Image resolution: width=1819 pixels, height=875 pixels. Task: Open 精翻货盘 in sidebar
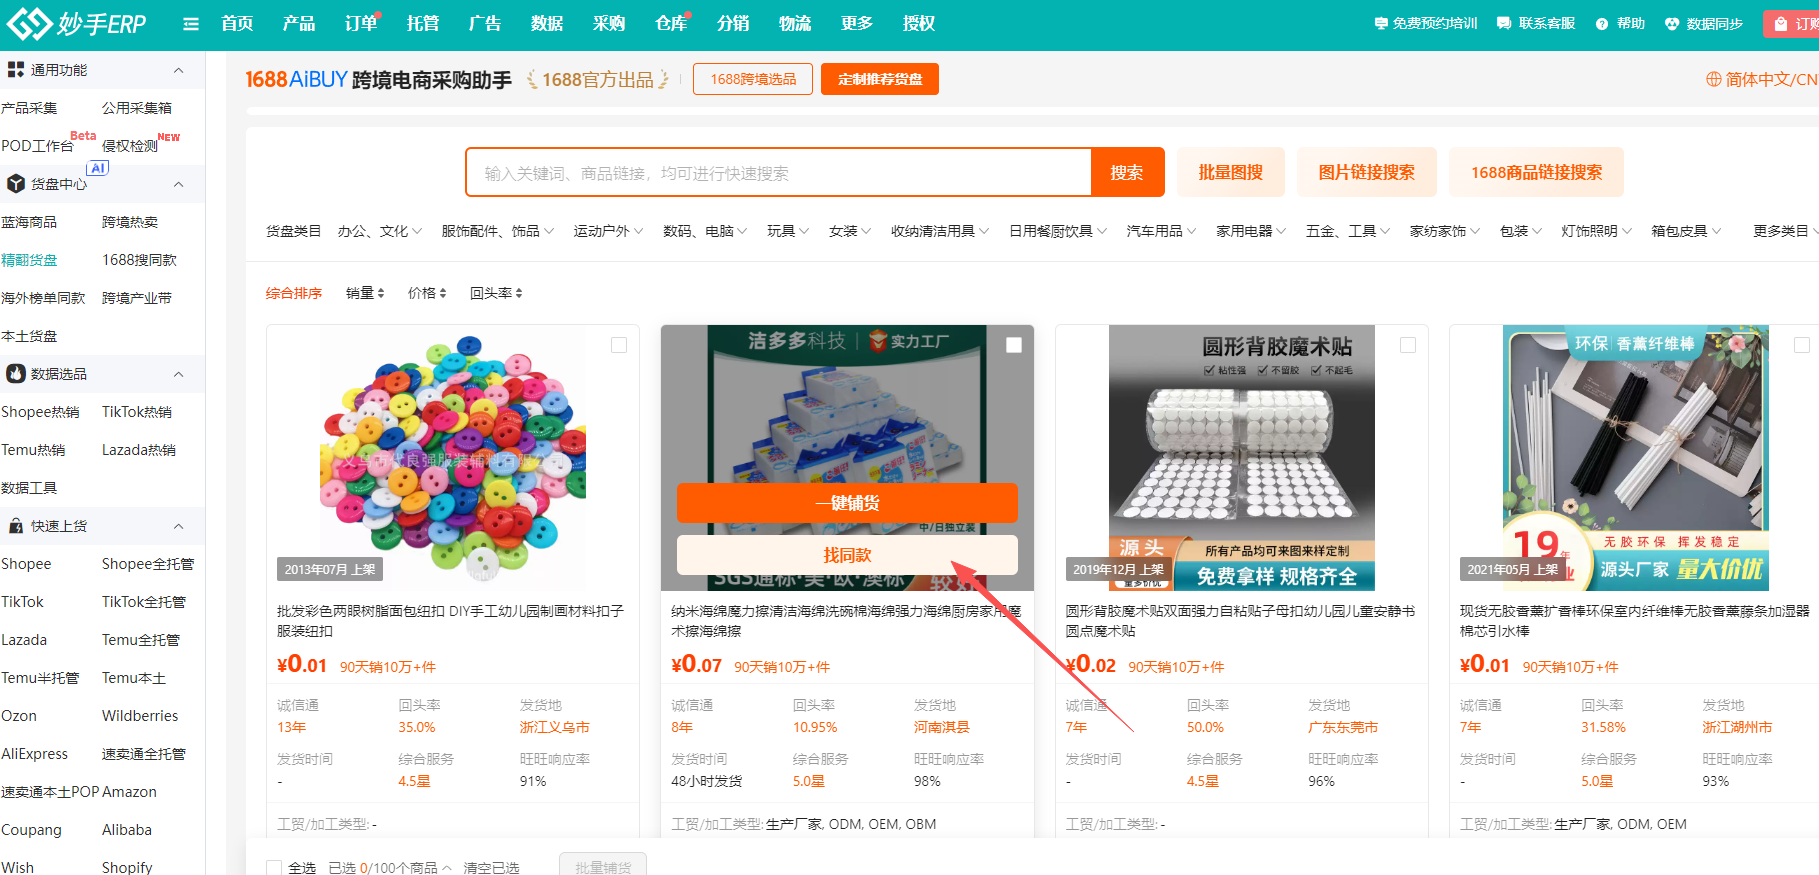[29, 260]
